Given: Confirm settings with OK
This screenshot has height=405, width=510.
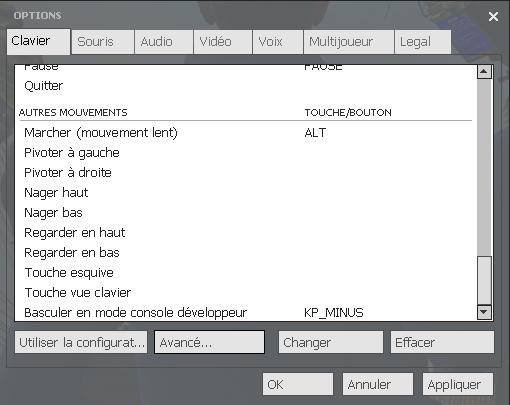Looking at the screenshot, I should (x=298, y=384).
